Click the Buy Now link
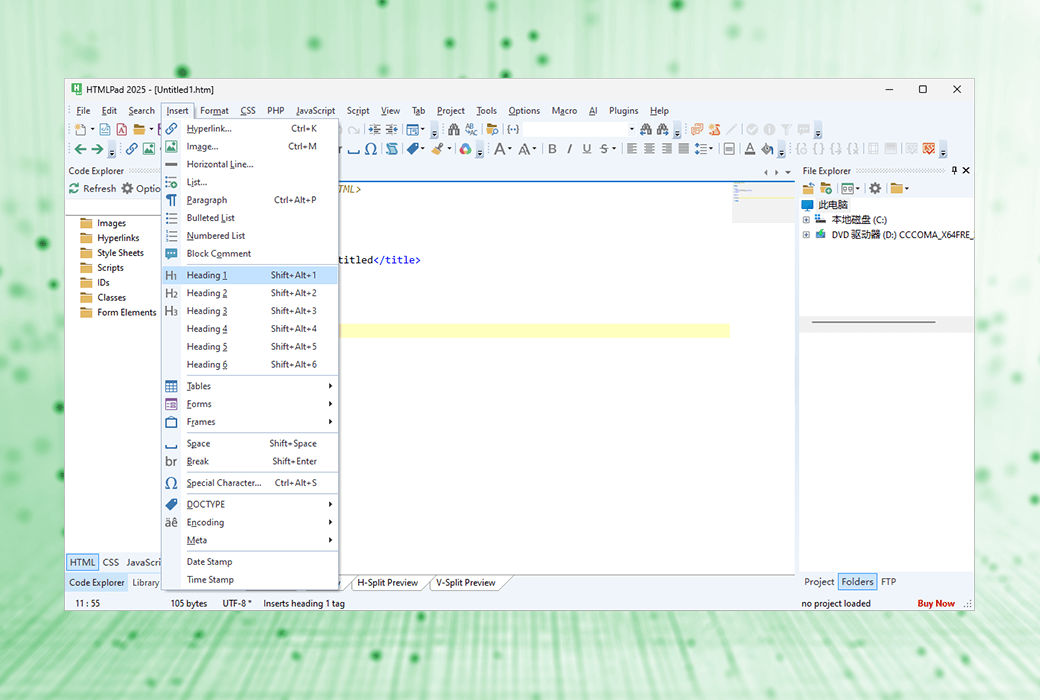Screen dimensions: 1040x700 [x=936, y=603]
